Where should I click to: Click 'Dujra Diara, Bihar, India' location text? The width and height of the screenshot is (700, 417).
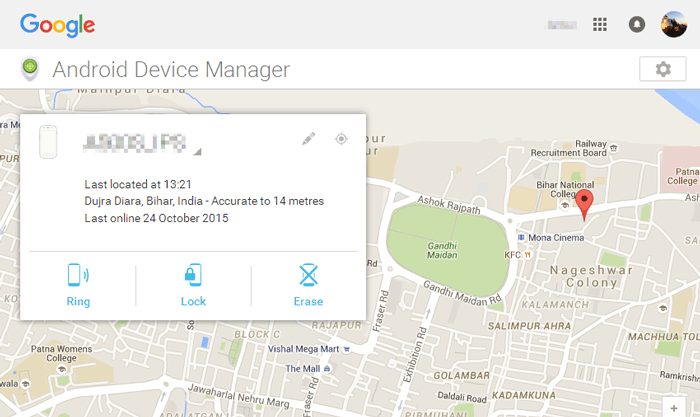(x=143, y=201)
